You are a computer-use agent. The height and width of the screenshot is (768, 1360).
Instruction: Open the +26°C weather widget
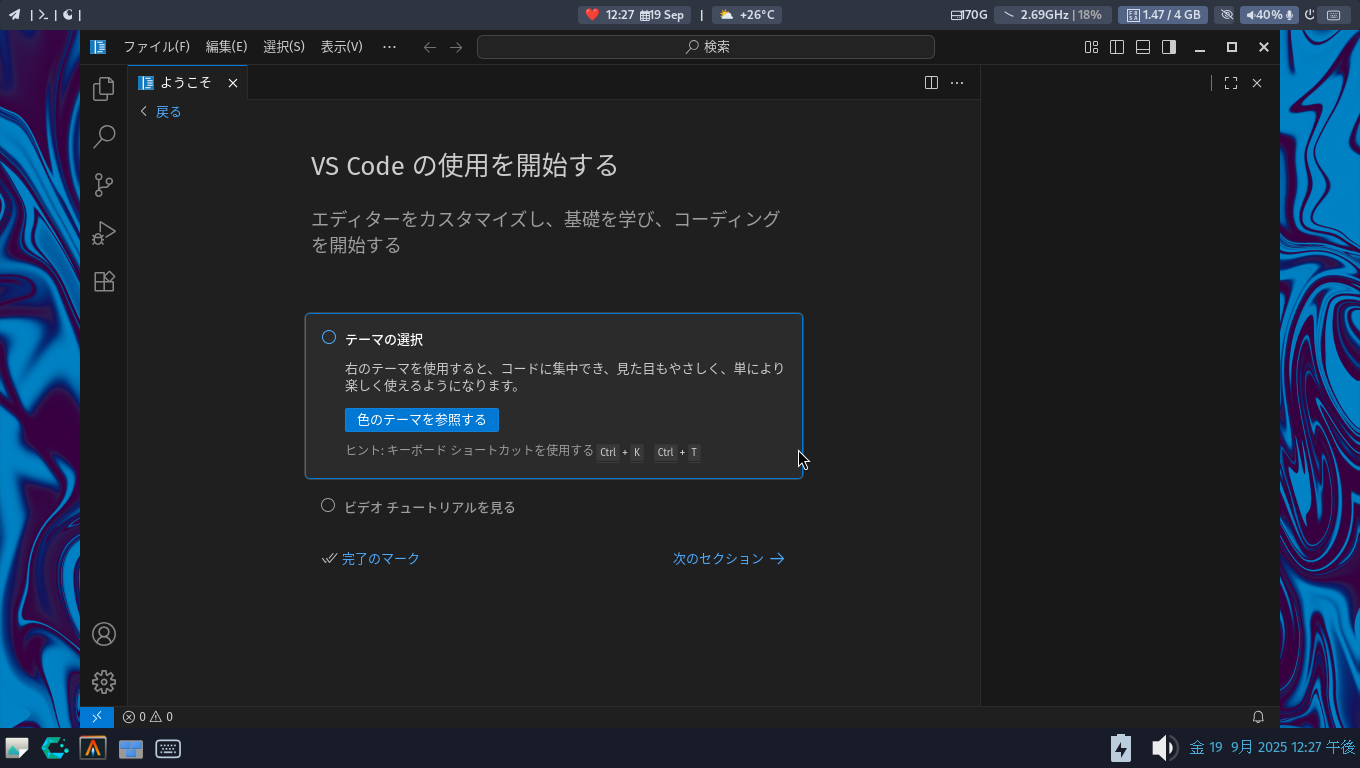[x=747, y=15]
